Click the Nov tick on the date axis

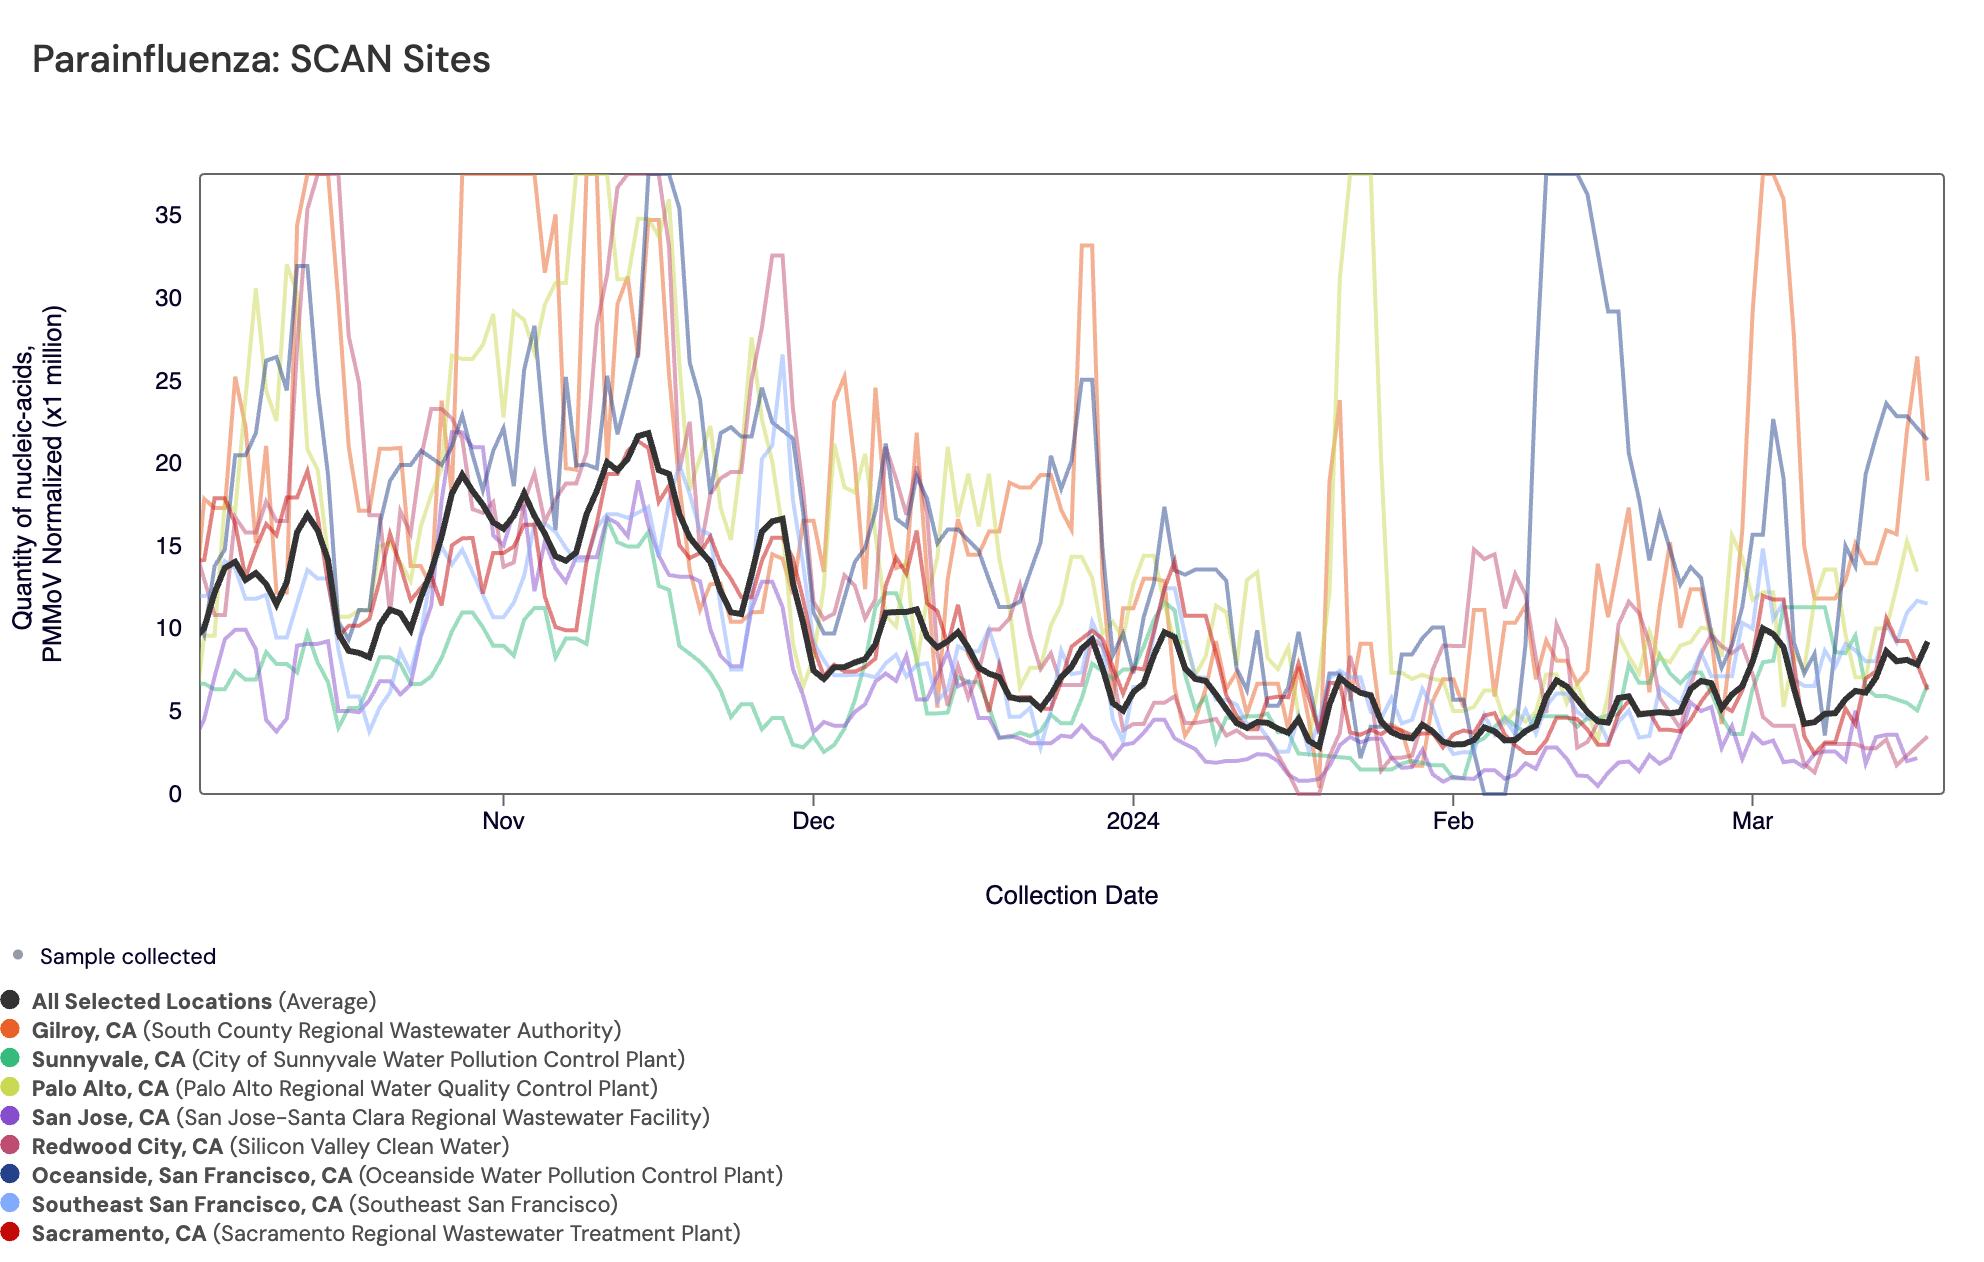503,821
